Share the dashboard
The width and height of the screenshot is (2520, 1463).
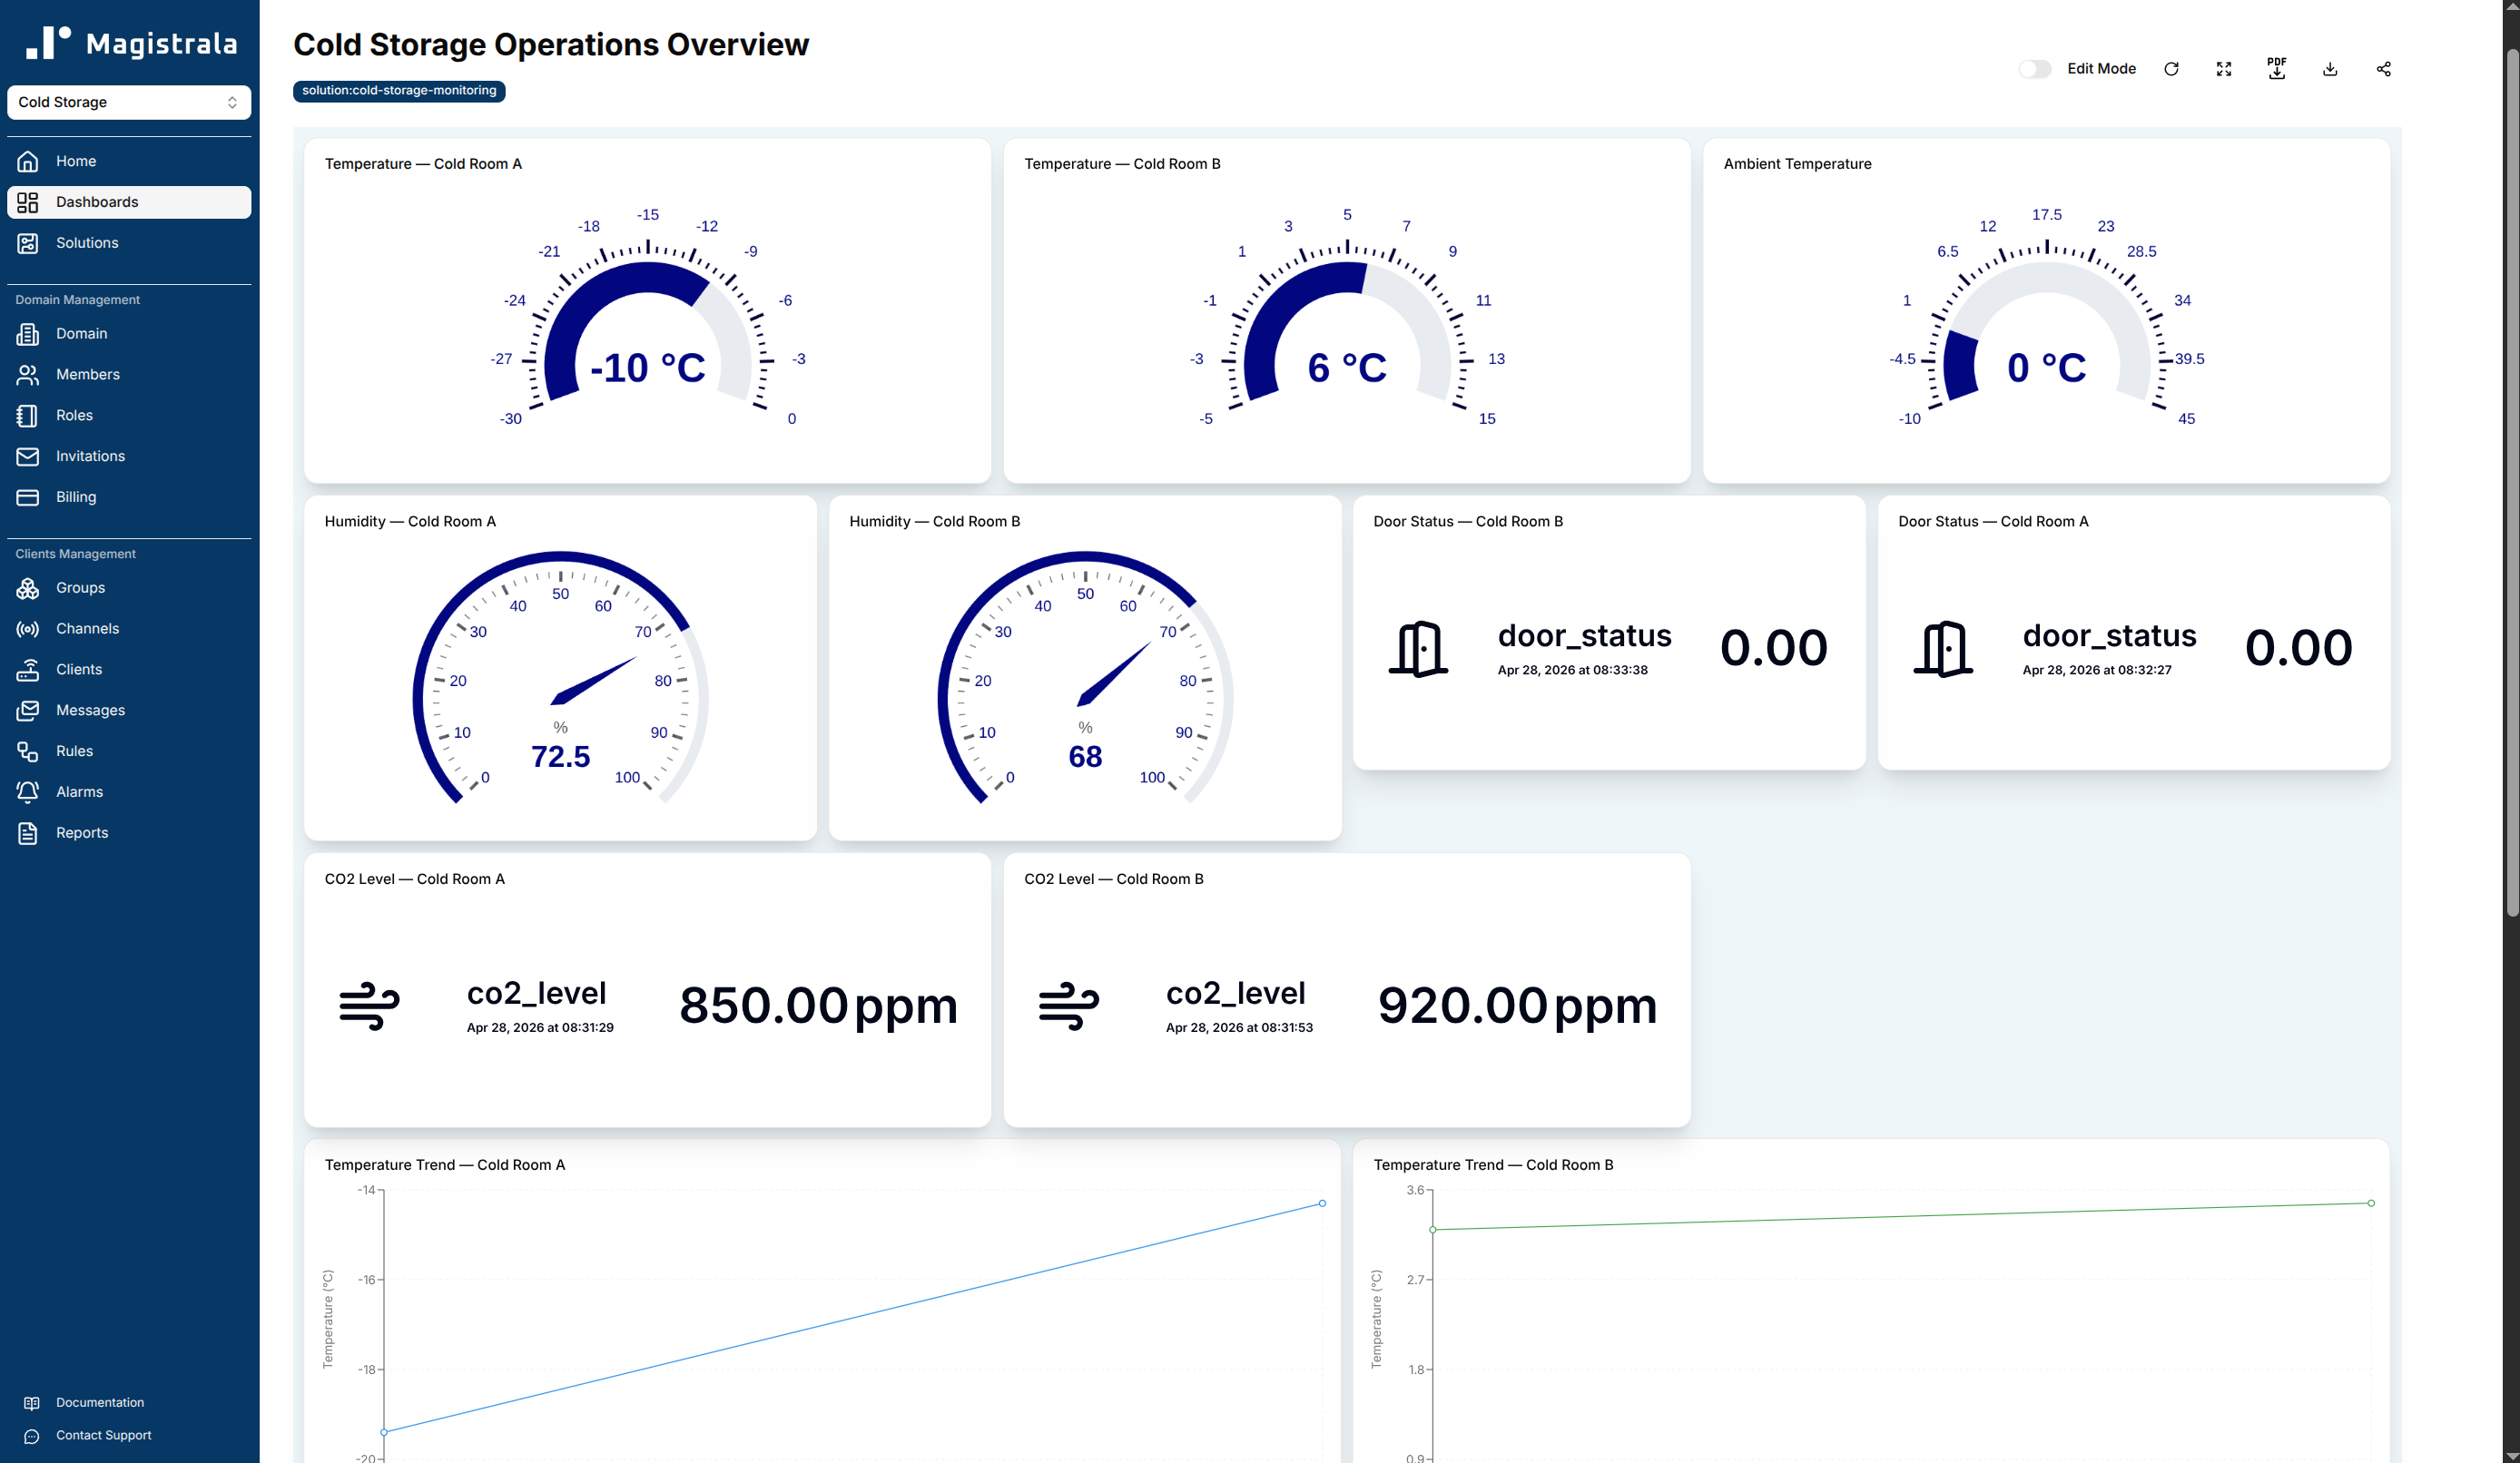(x=2384, y=69)
